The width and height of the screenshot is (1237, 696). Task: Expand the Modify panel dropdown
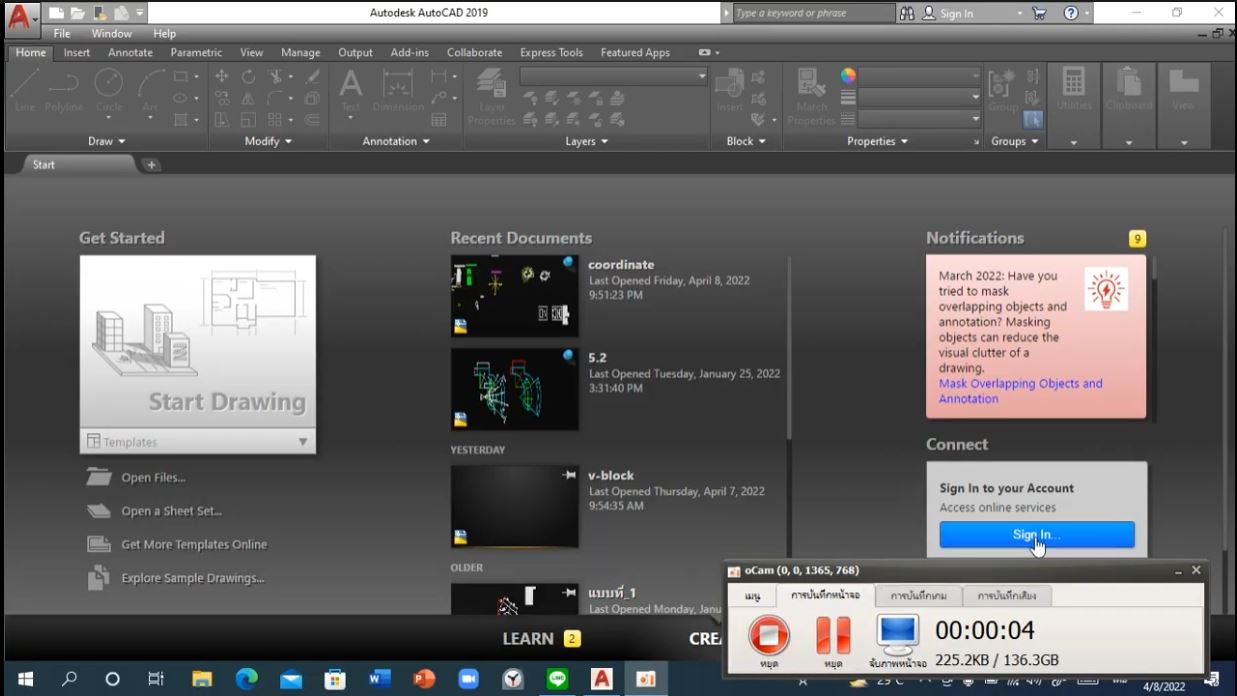point(268,141)
